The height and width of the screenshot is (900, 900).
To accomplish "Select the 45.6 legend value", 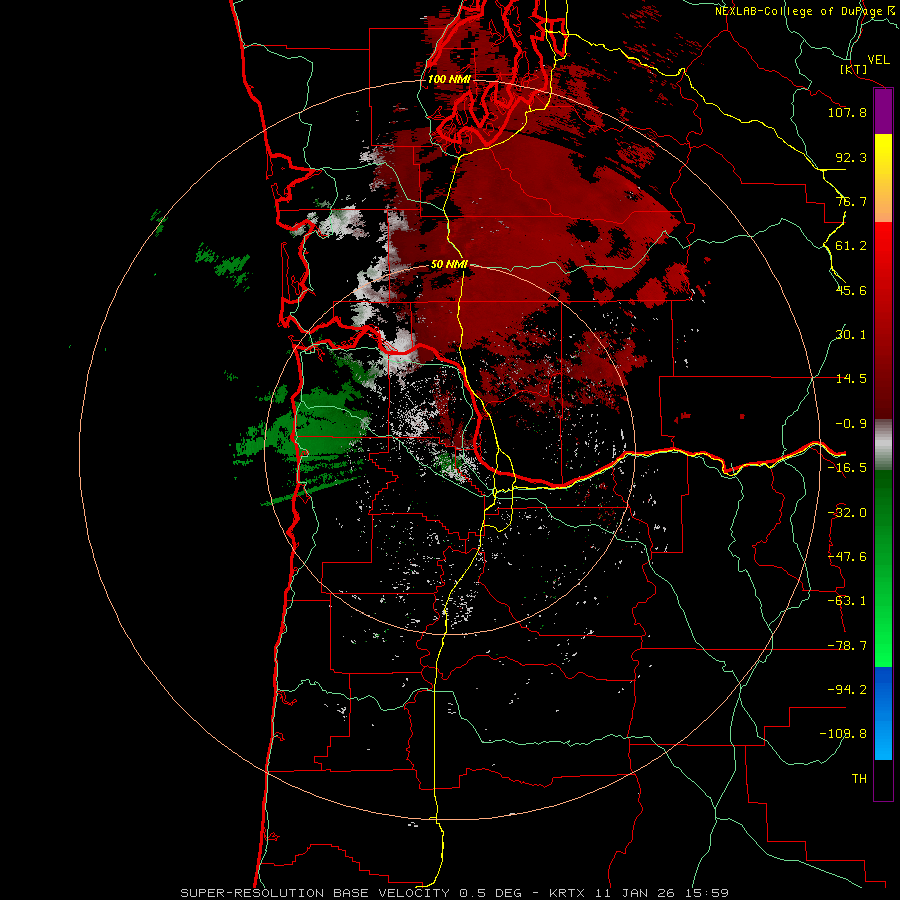I will 851,290.
